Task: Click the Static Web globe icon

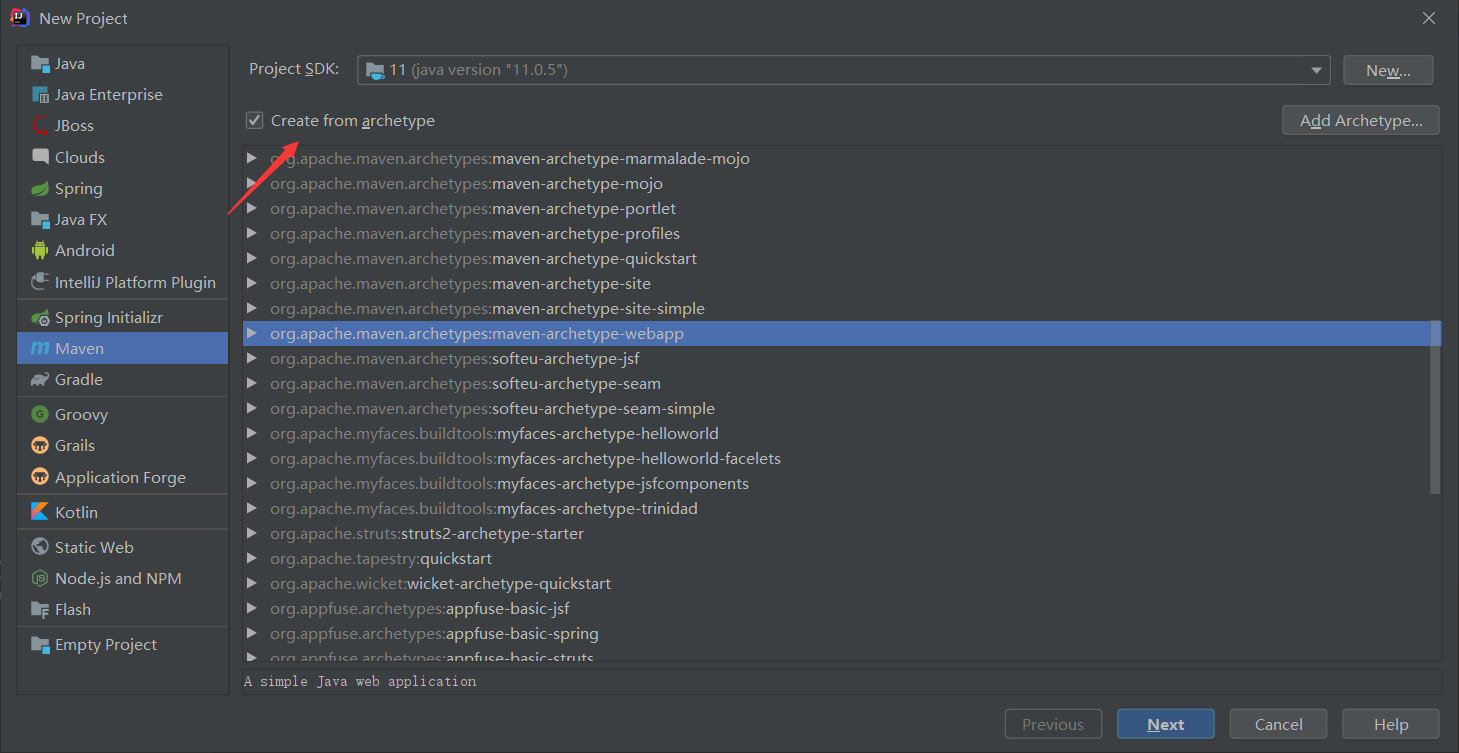Action: [x=40, y=547]
